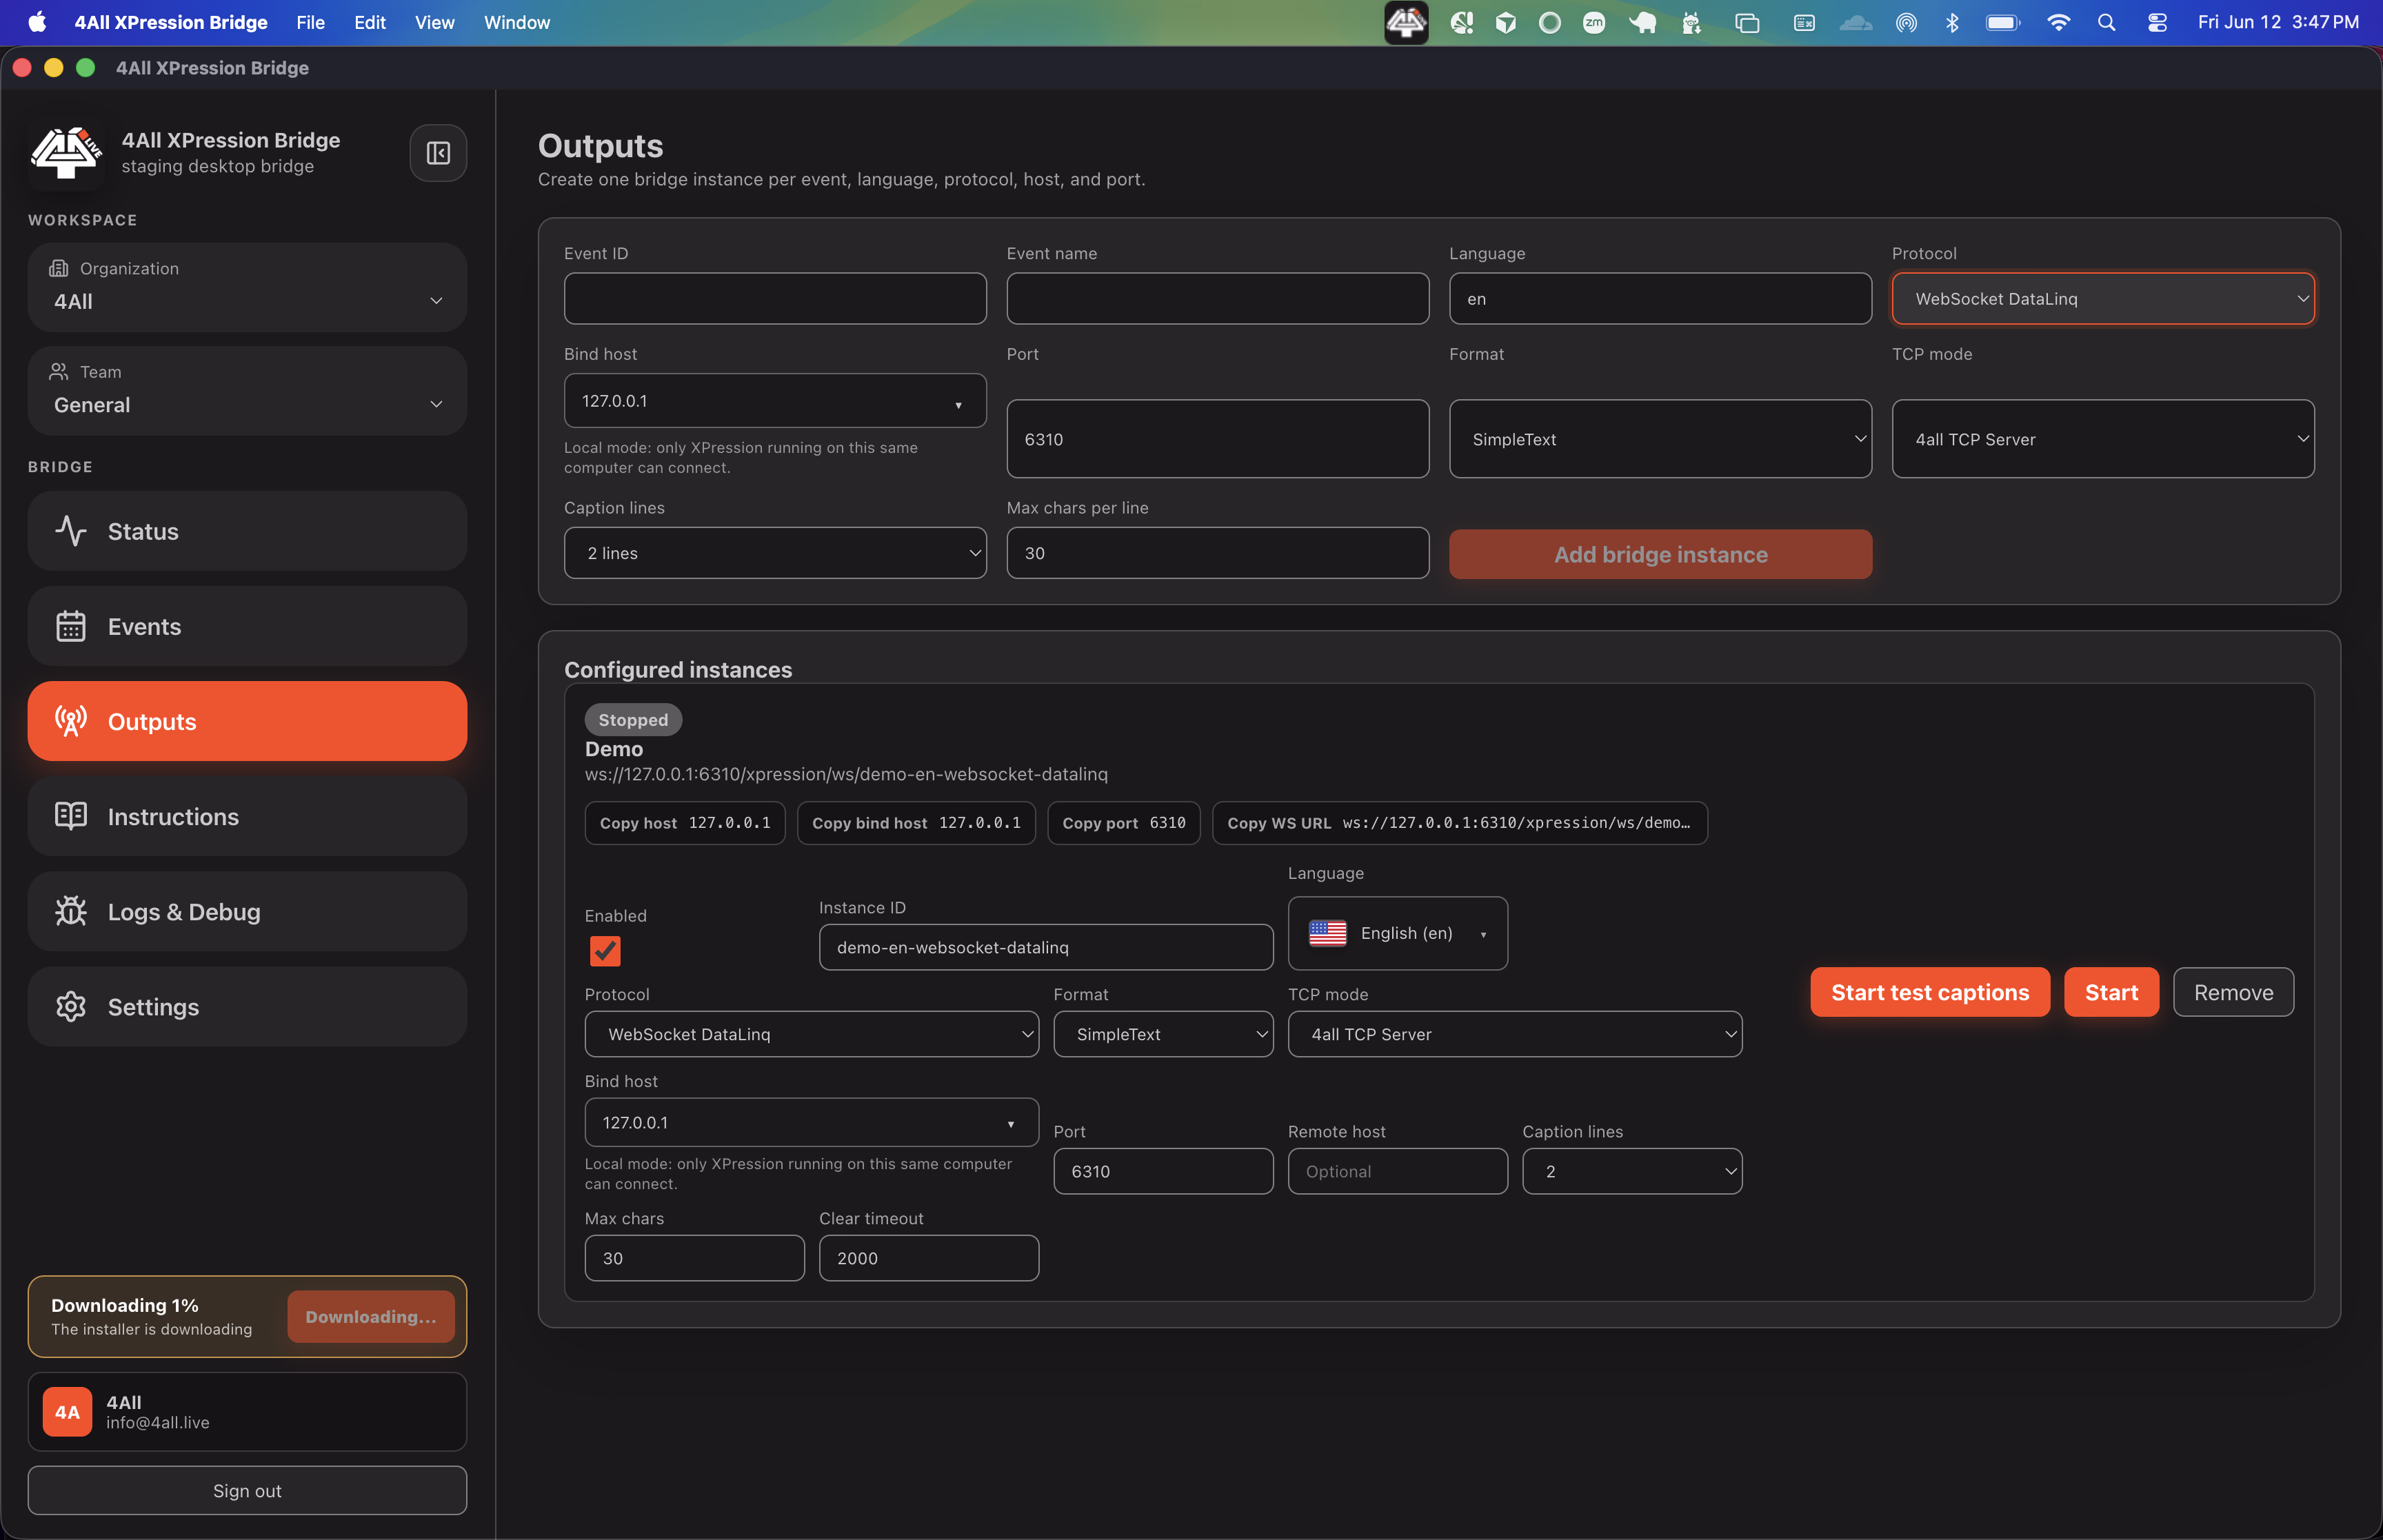Click the Demo instance Max chars field

695,1258
